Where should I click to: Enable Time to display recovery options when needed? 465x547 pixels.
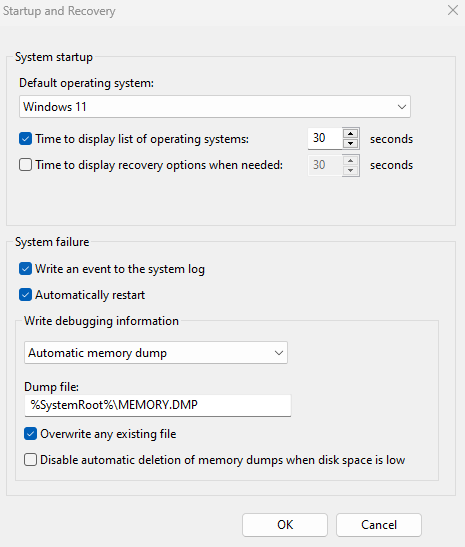point(25,165)
